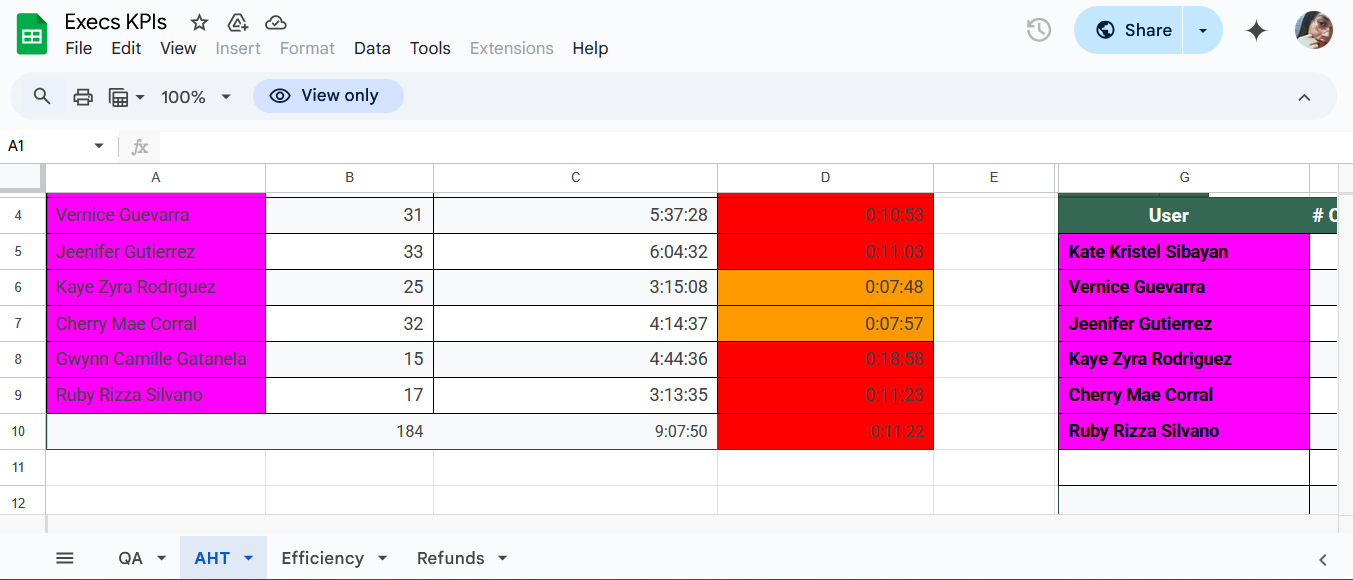The width and height of the screenshot is (1353, 580).
Task: Click the Google Sheets home icon
Action: click(32, 35)
